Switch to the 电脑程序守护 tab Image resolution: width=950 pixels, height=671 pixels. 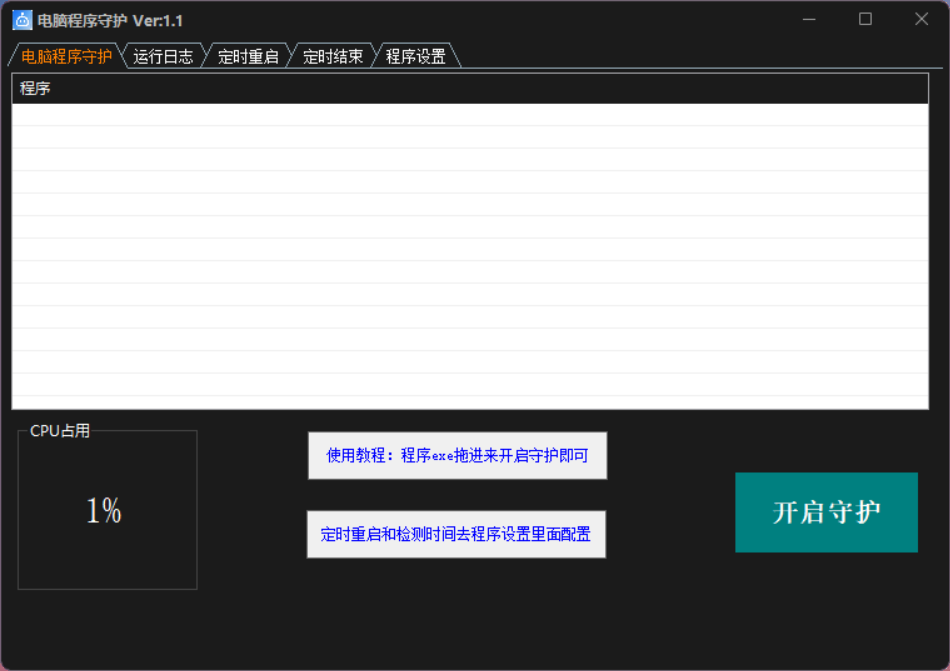[66, 56]
